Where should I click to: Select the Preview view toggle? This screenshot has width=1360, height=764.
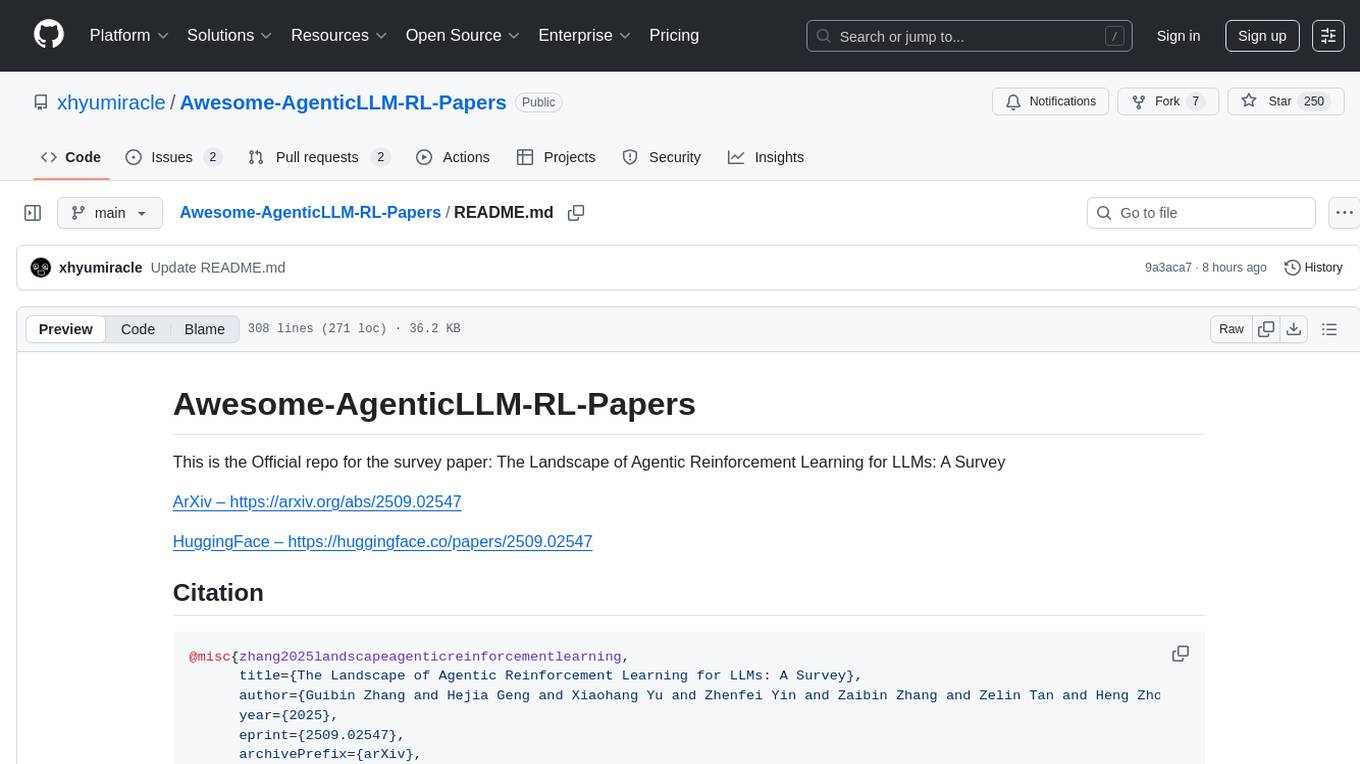tap(66, 329)
